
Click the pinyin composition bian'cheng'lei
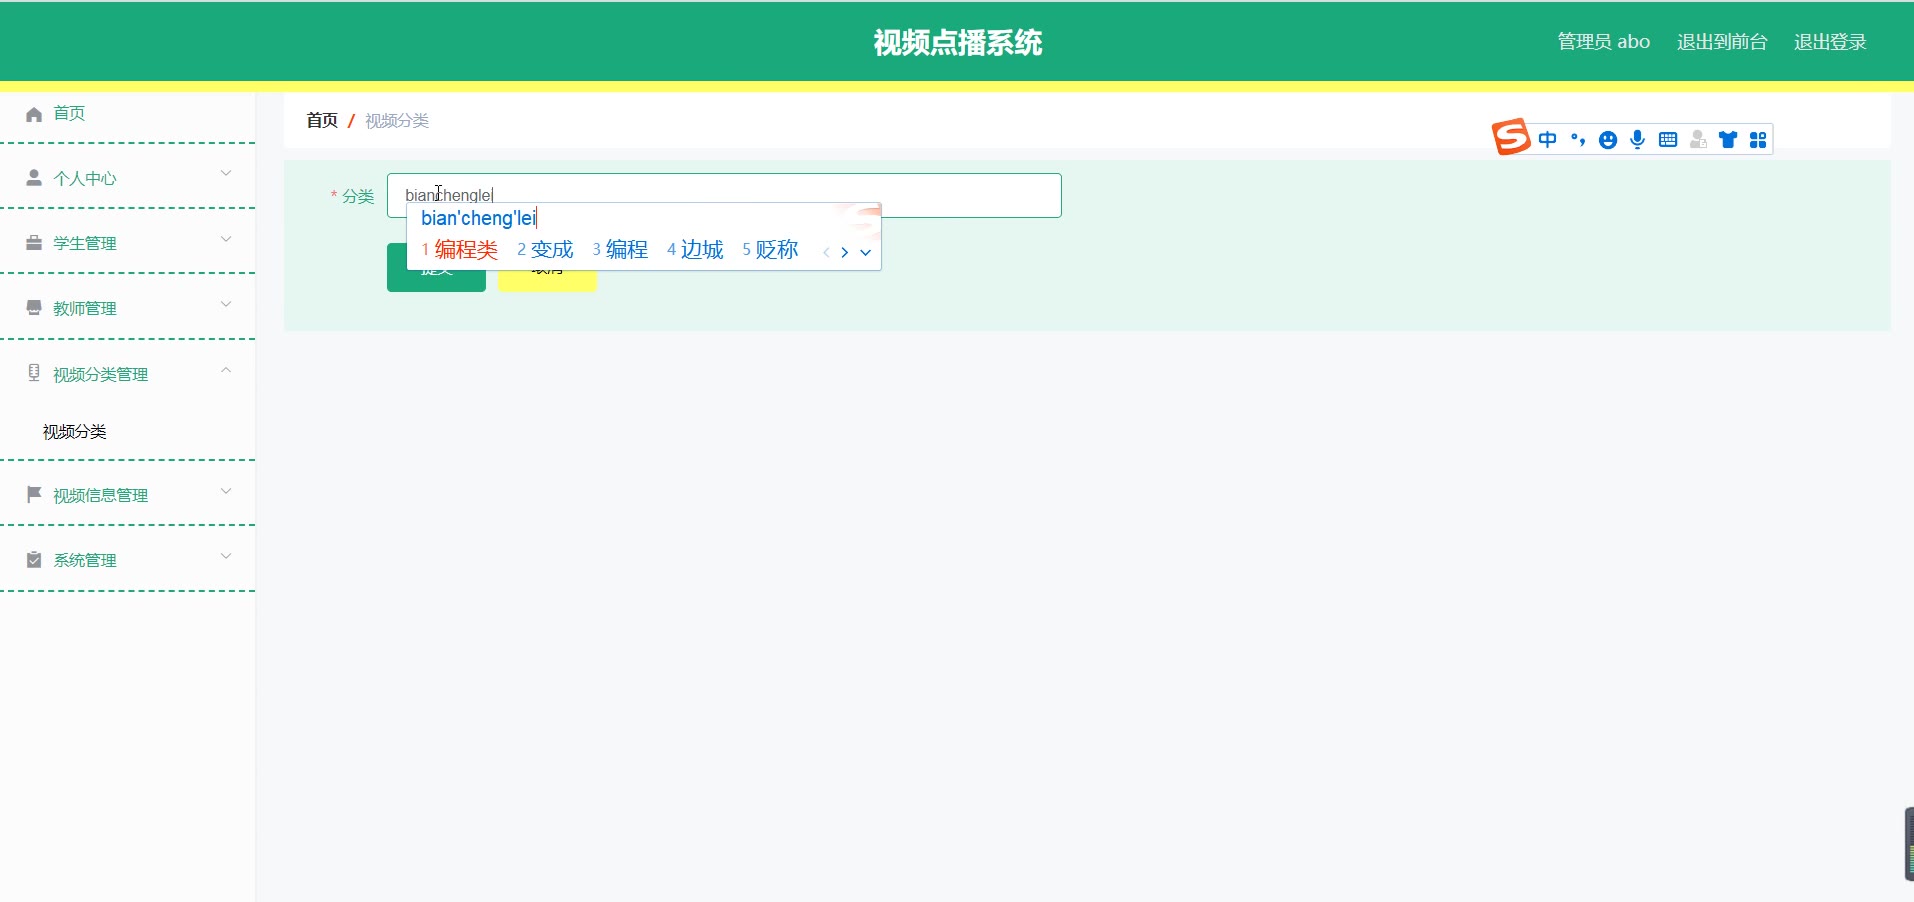pyautogui.click(x=479, y=218)
